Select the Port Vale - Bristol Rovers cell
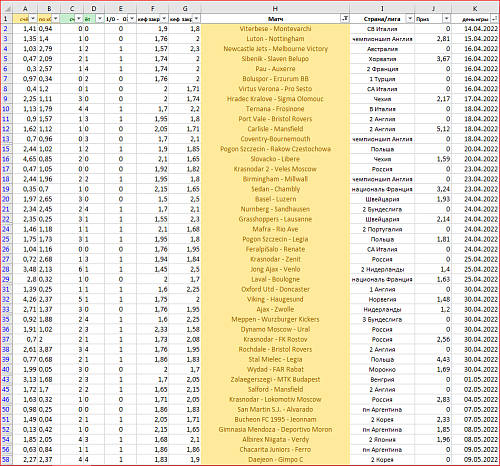The width and height of the screenshot is (500, 466). [275, 119]
